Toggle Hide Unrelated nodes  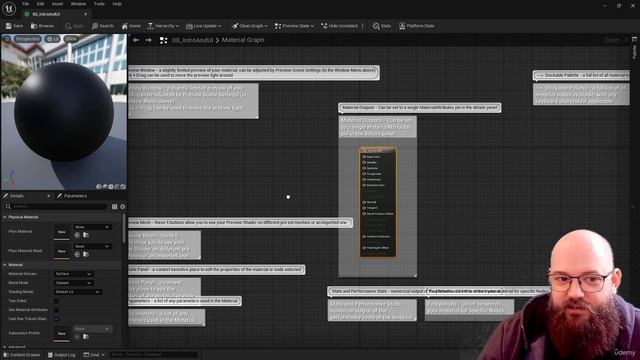click(339, 26)
